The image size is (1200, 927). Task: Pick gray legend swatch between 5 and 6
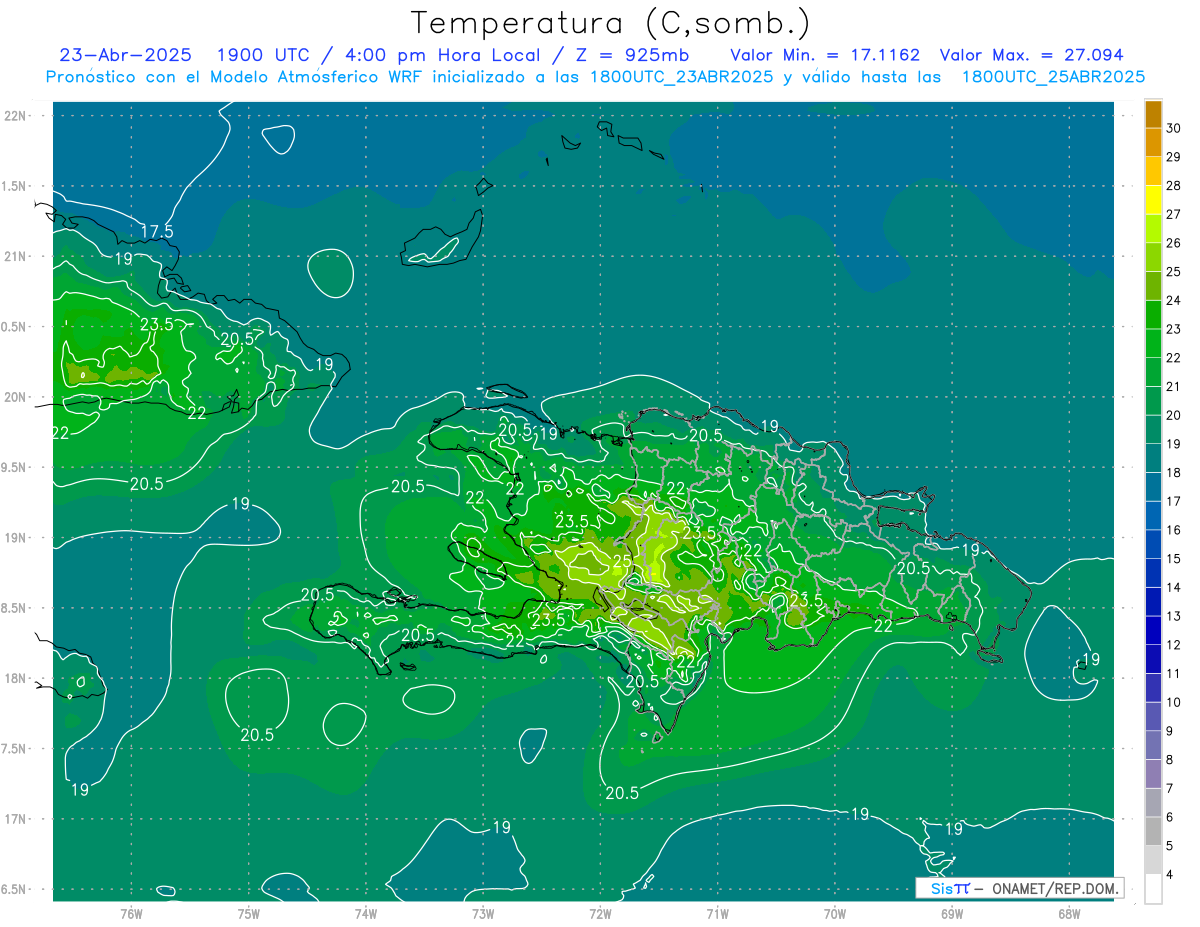[1153, 831]
